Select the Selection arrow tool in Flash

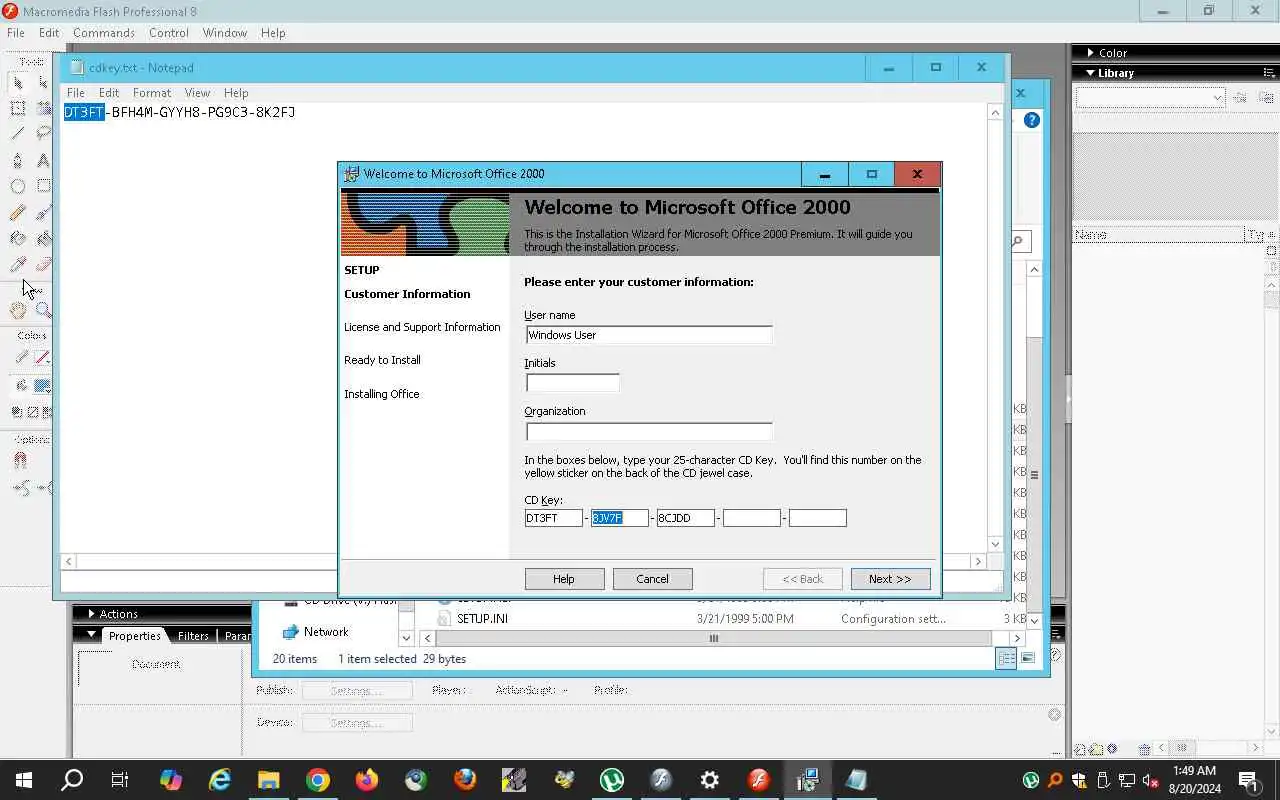pos(18,82)
